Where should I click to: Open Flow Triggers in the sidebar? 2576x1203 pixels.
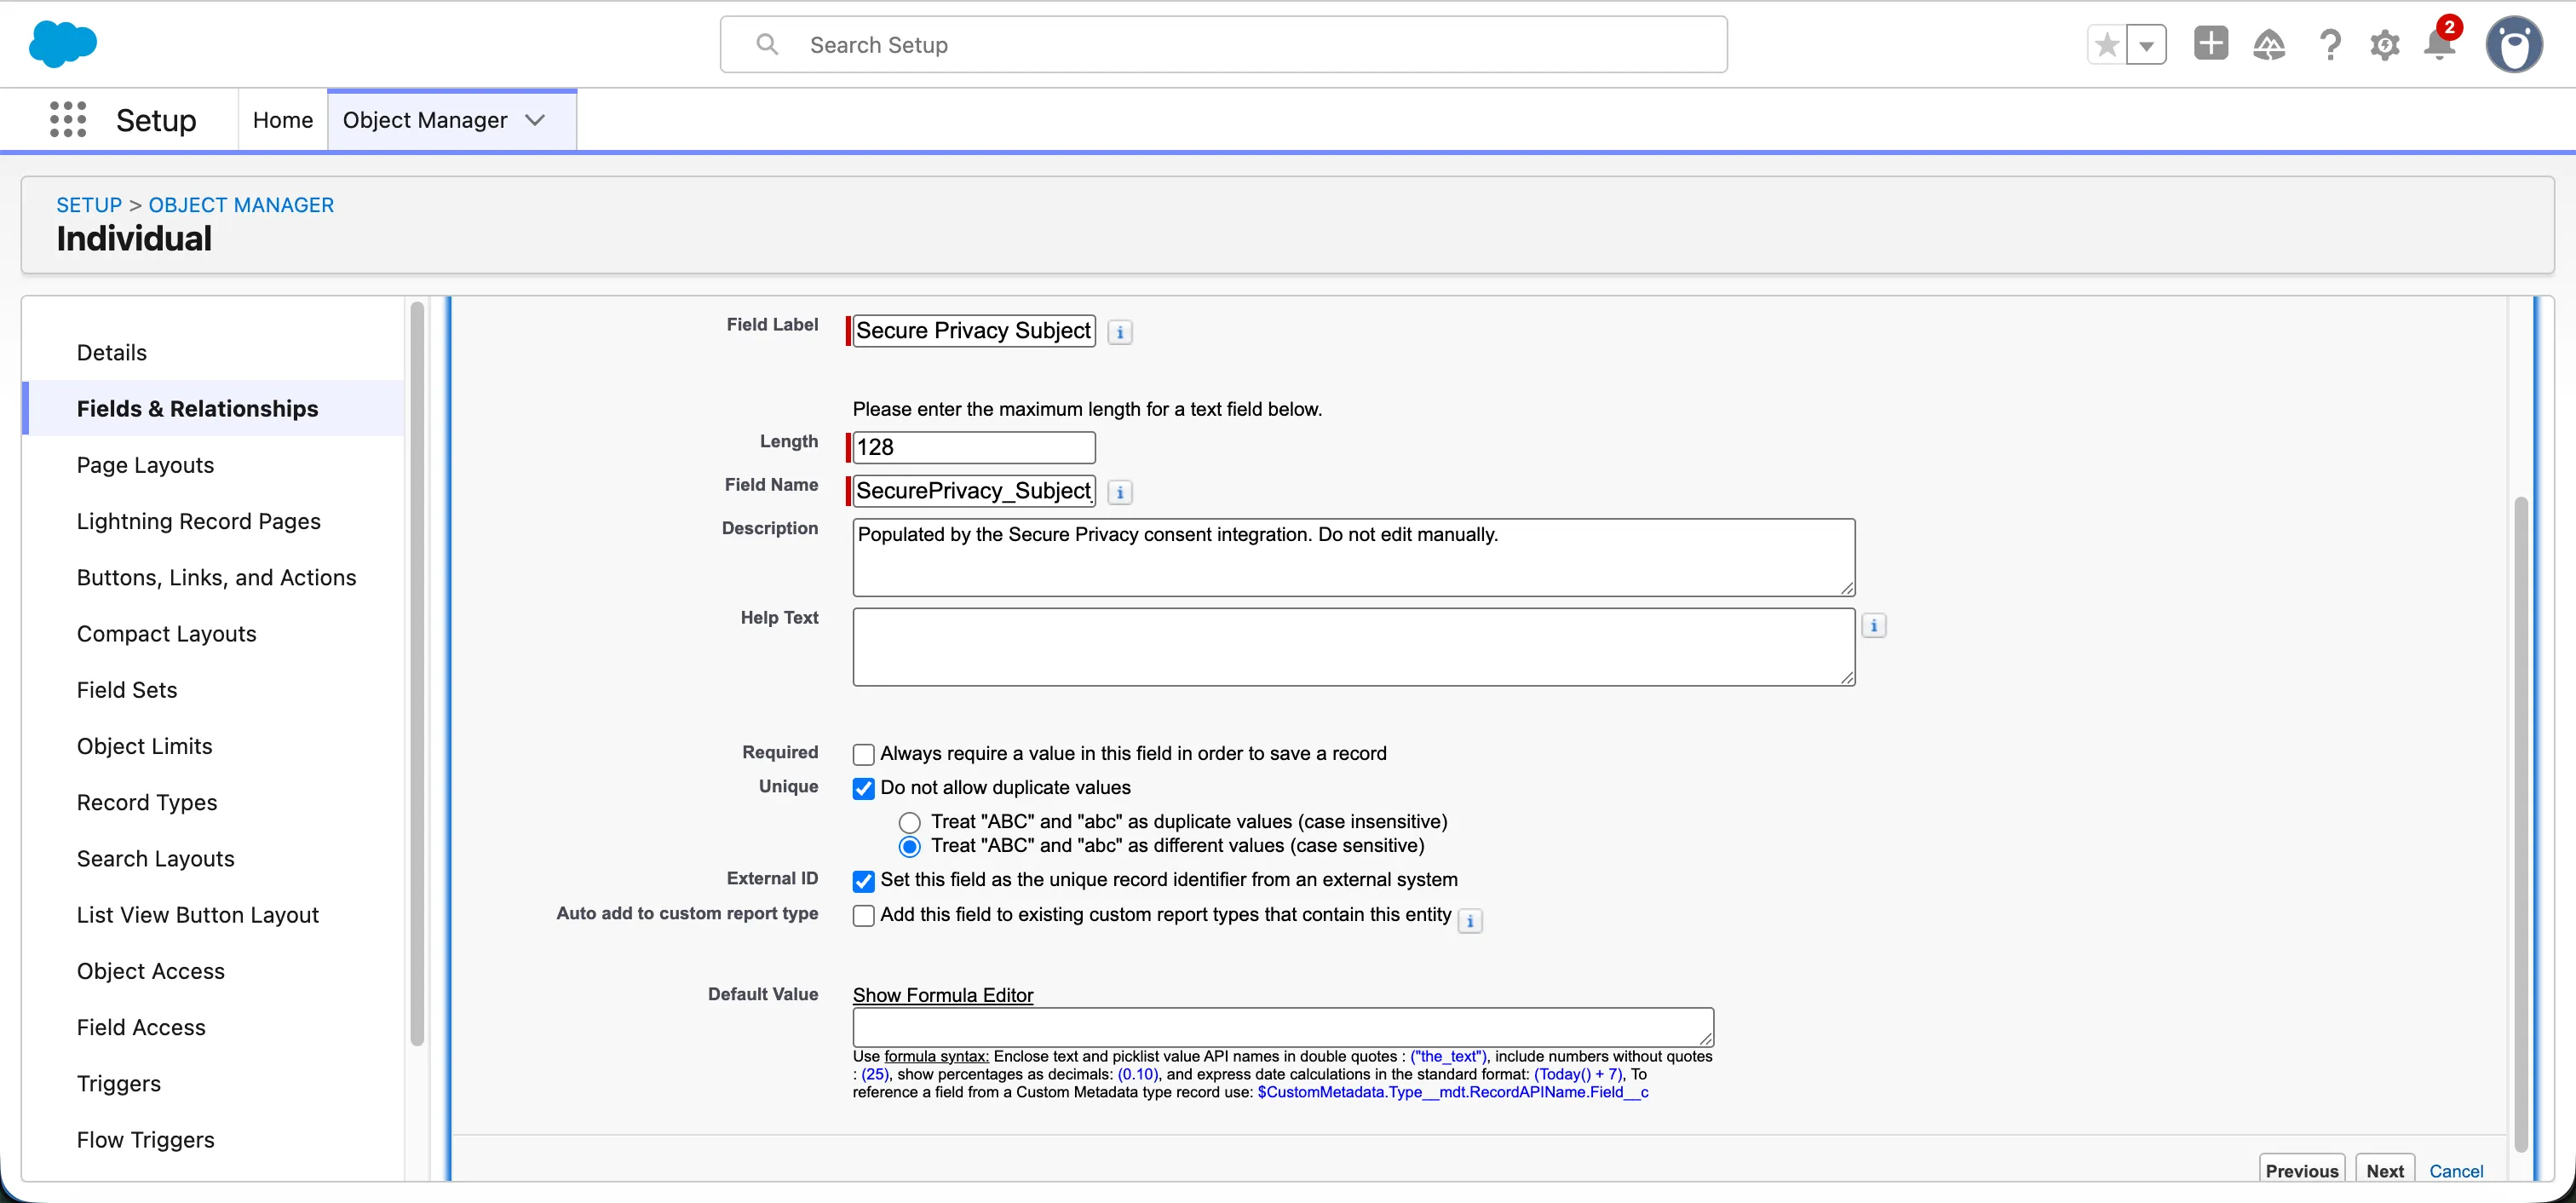146,1140
